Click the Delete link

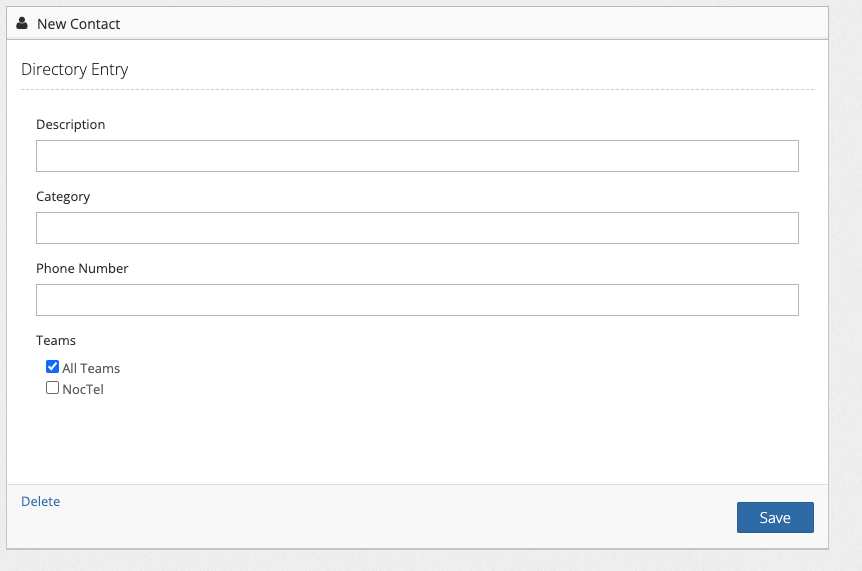pos(40,501)
